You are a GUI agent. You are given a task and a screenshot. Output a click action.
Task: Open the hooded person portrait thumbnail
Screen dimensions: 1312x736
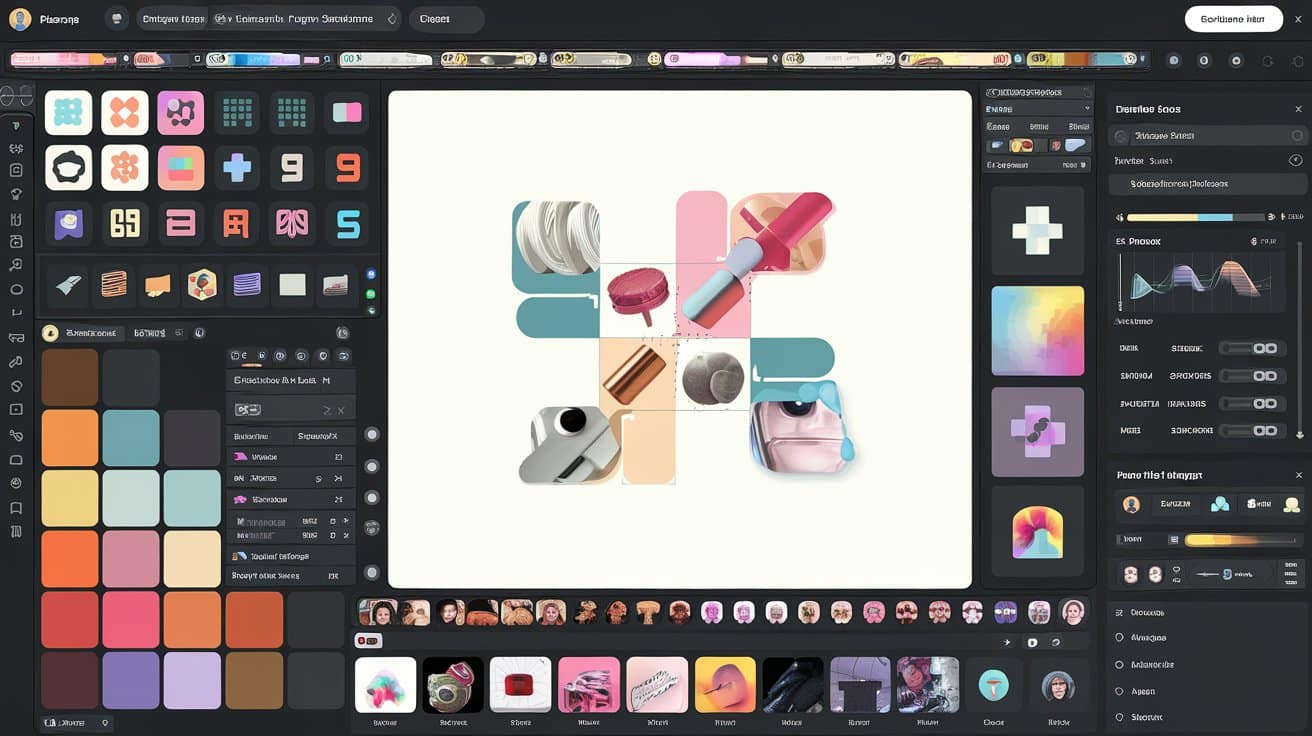[1057, 685]
